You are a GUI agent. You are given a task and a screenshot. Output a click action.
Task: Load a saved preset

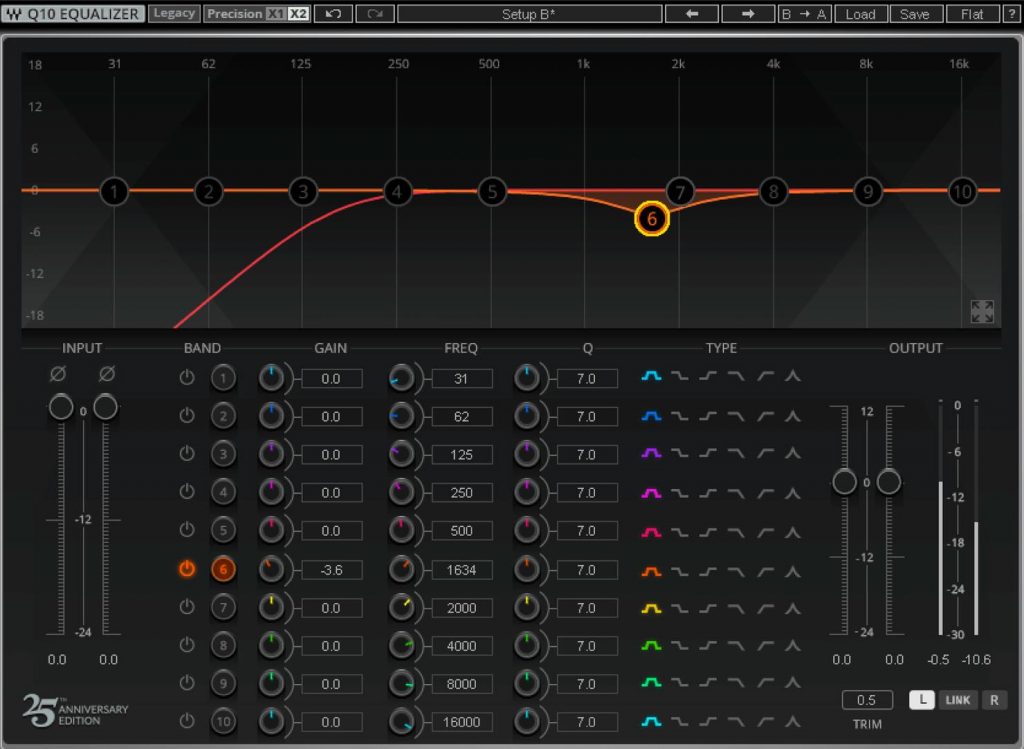(x=860, y=14)
